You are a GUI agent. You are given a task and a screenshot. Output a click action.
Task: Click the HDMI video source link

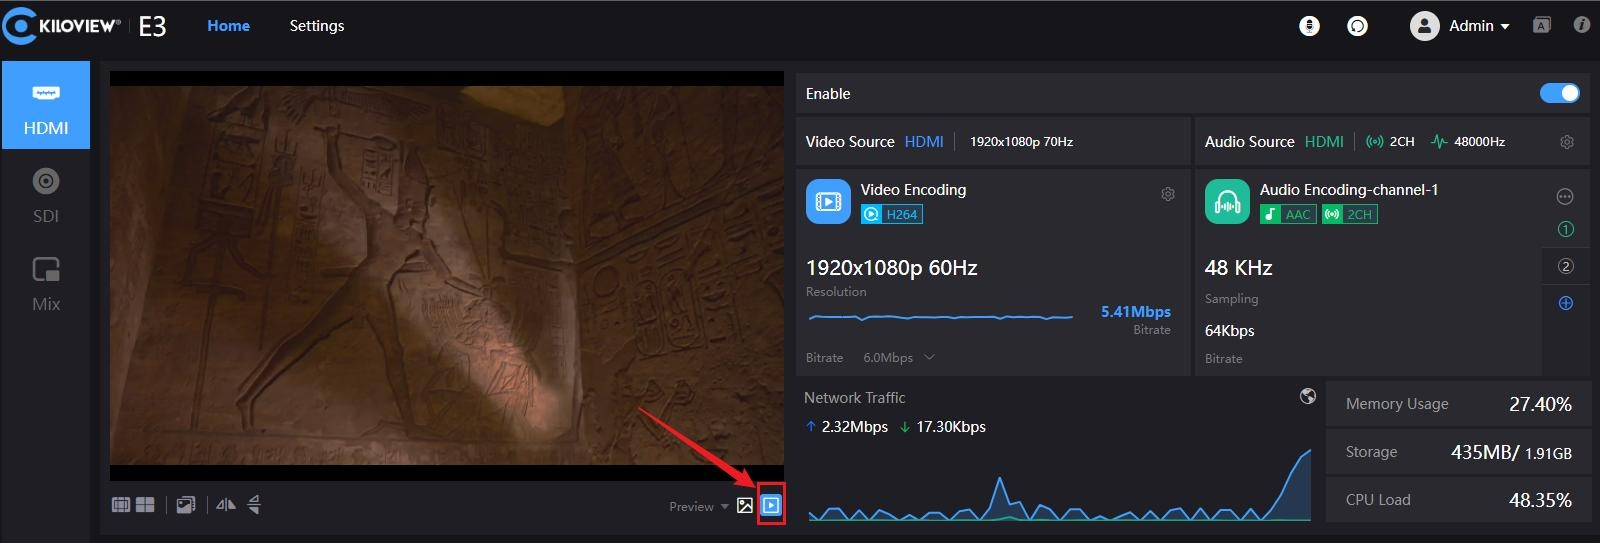[x=924, y=142]
